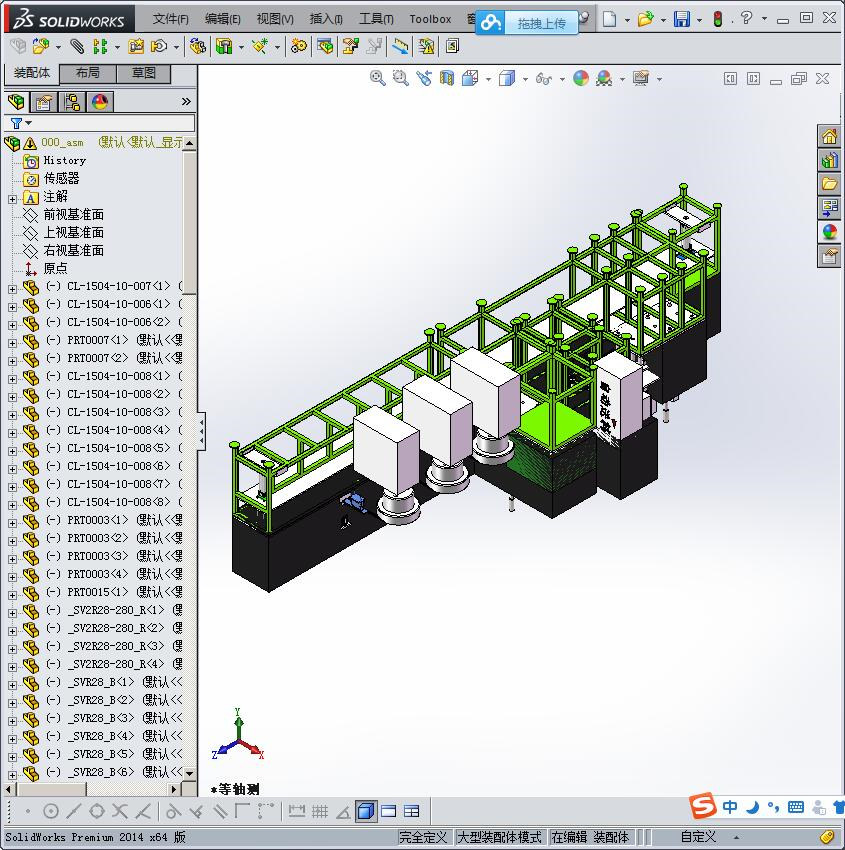
Task: Open the PropertyManager tab icon
Action: 44,102
